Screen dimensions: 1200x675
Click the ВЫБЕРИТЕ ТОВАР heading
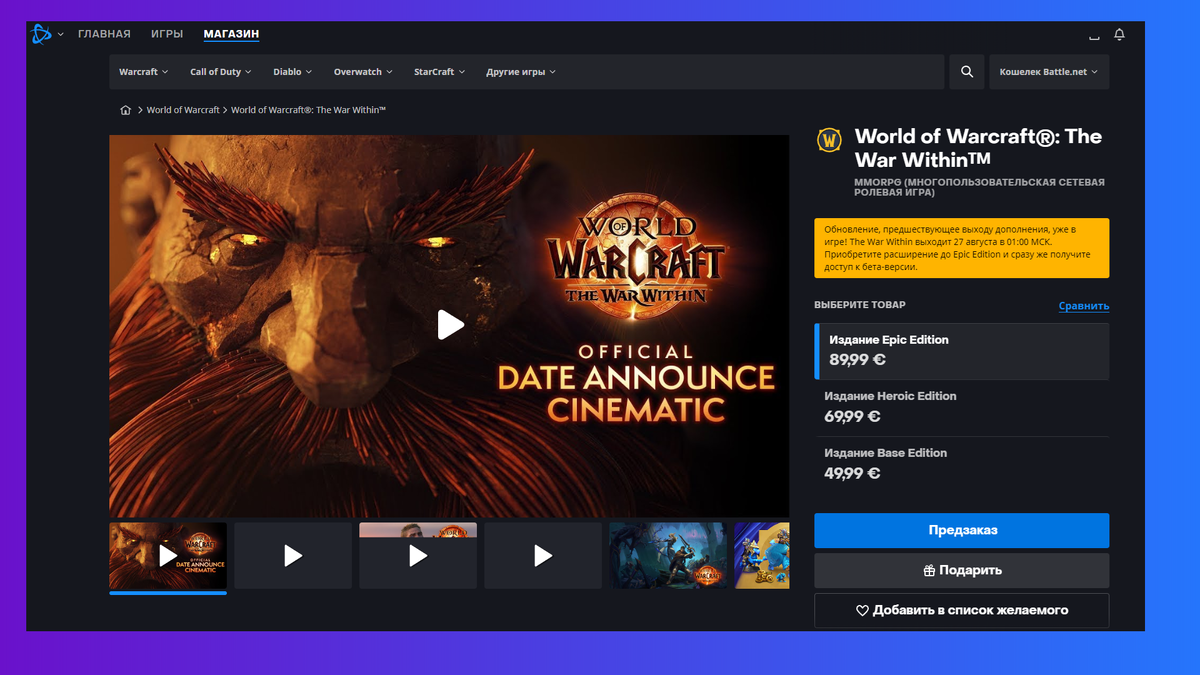click(860, 304)
